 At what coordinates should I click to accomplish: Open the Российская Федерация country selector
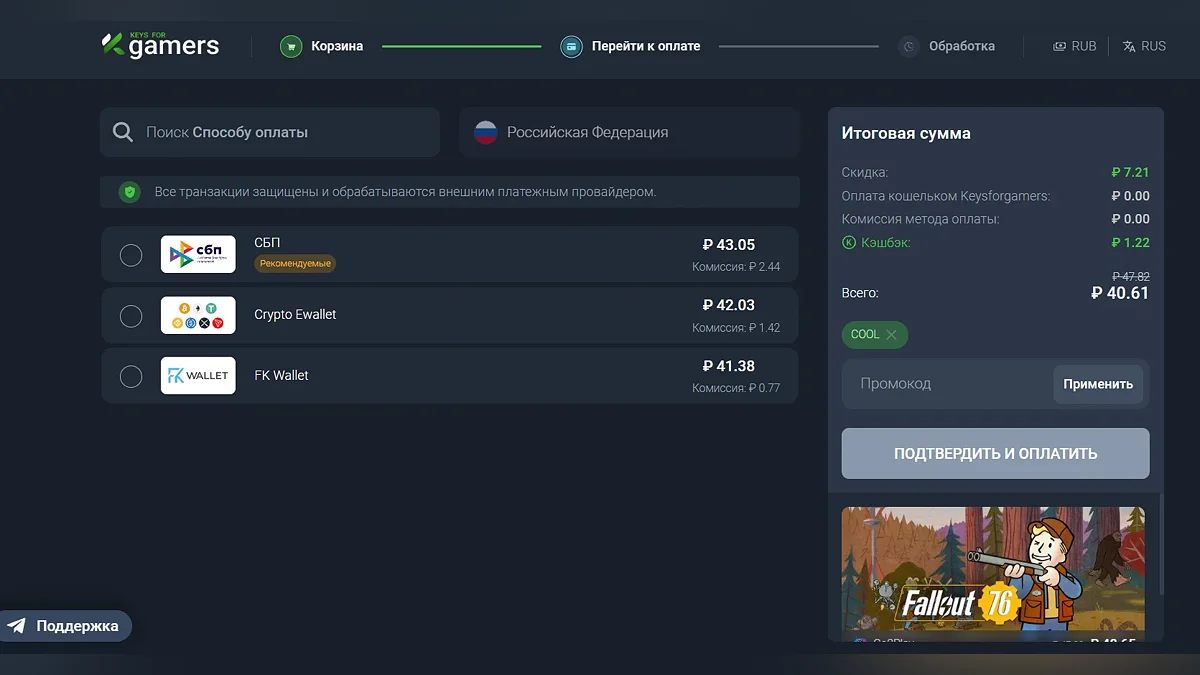coord(630,132)
